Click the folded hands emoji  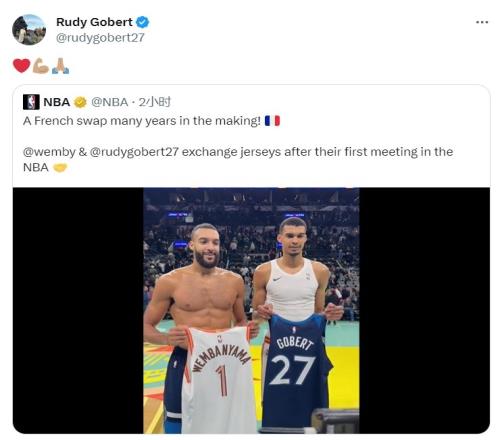[x=60, y=66]
